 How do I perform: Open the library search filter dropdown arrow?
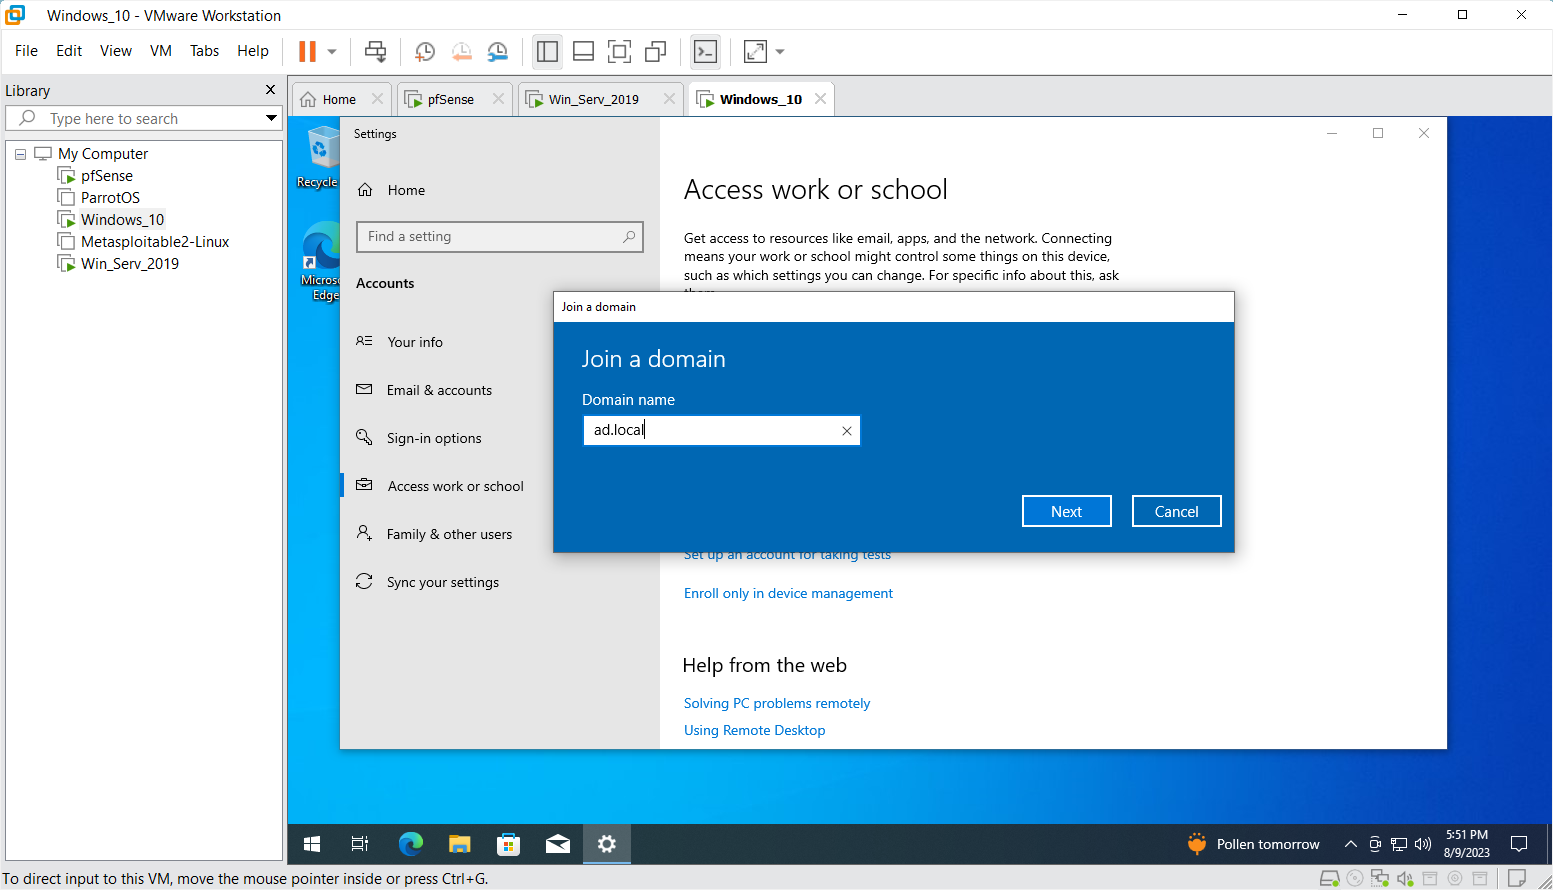point(271,118)
